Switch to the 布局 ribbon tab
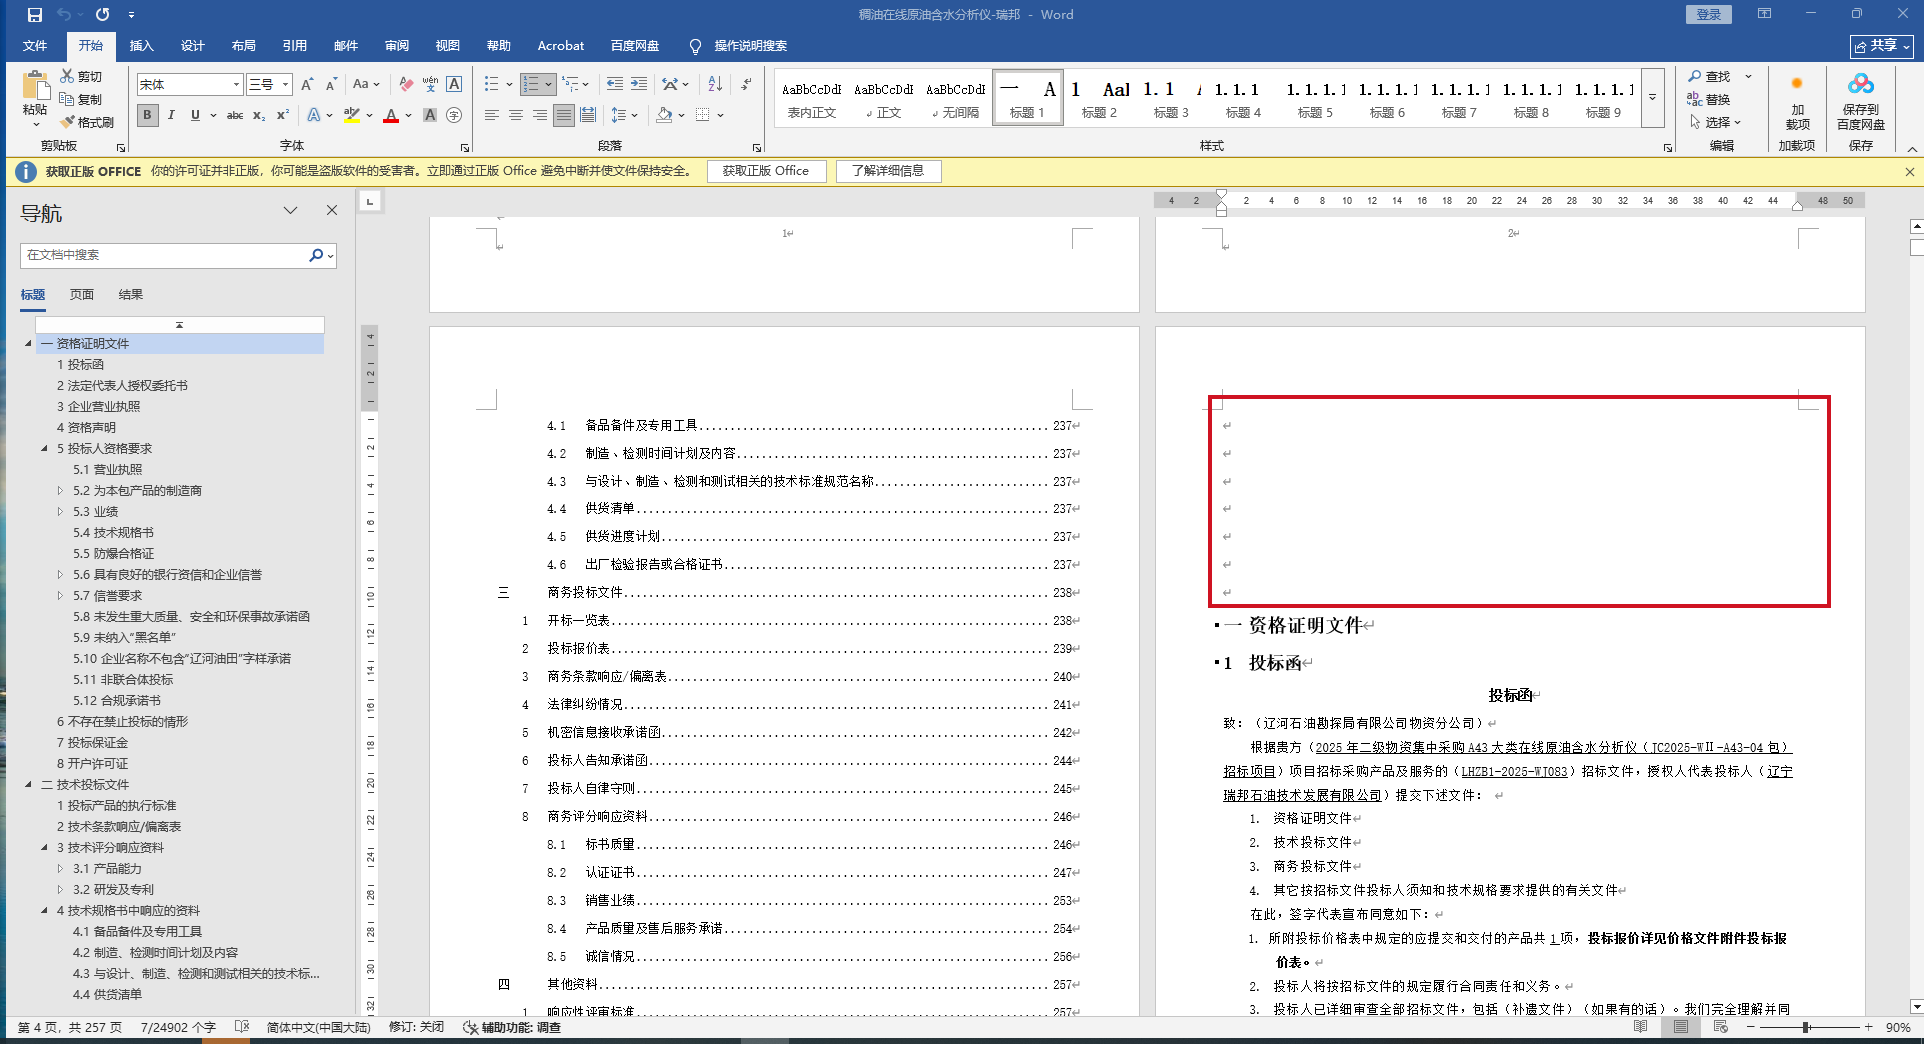 click(244, 46)
